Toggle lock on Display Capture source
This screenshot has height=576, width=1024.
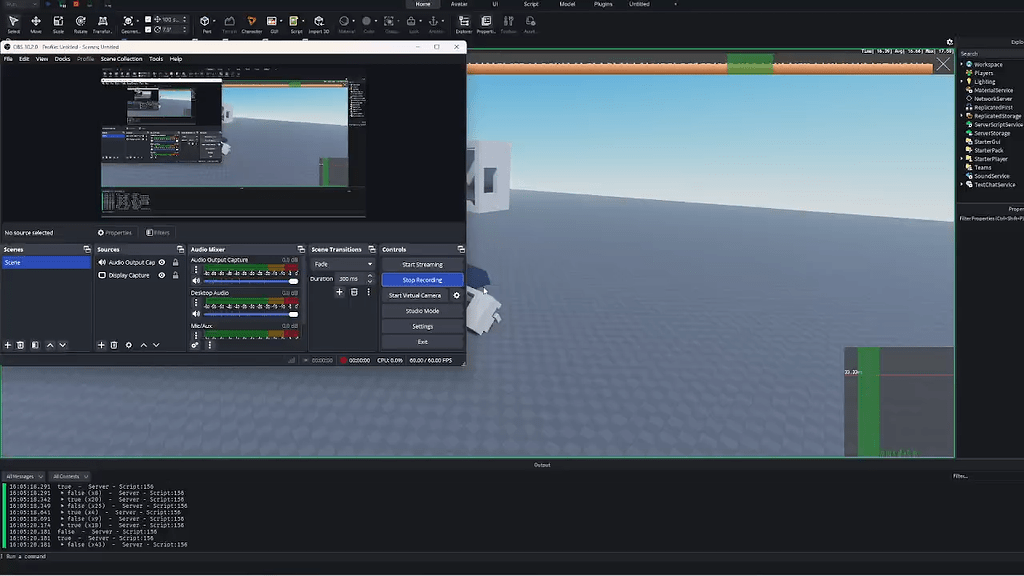pos(175,276)
